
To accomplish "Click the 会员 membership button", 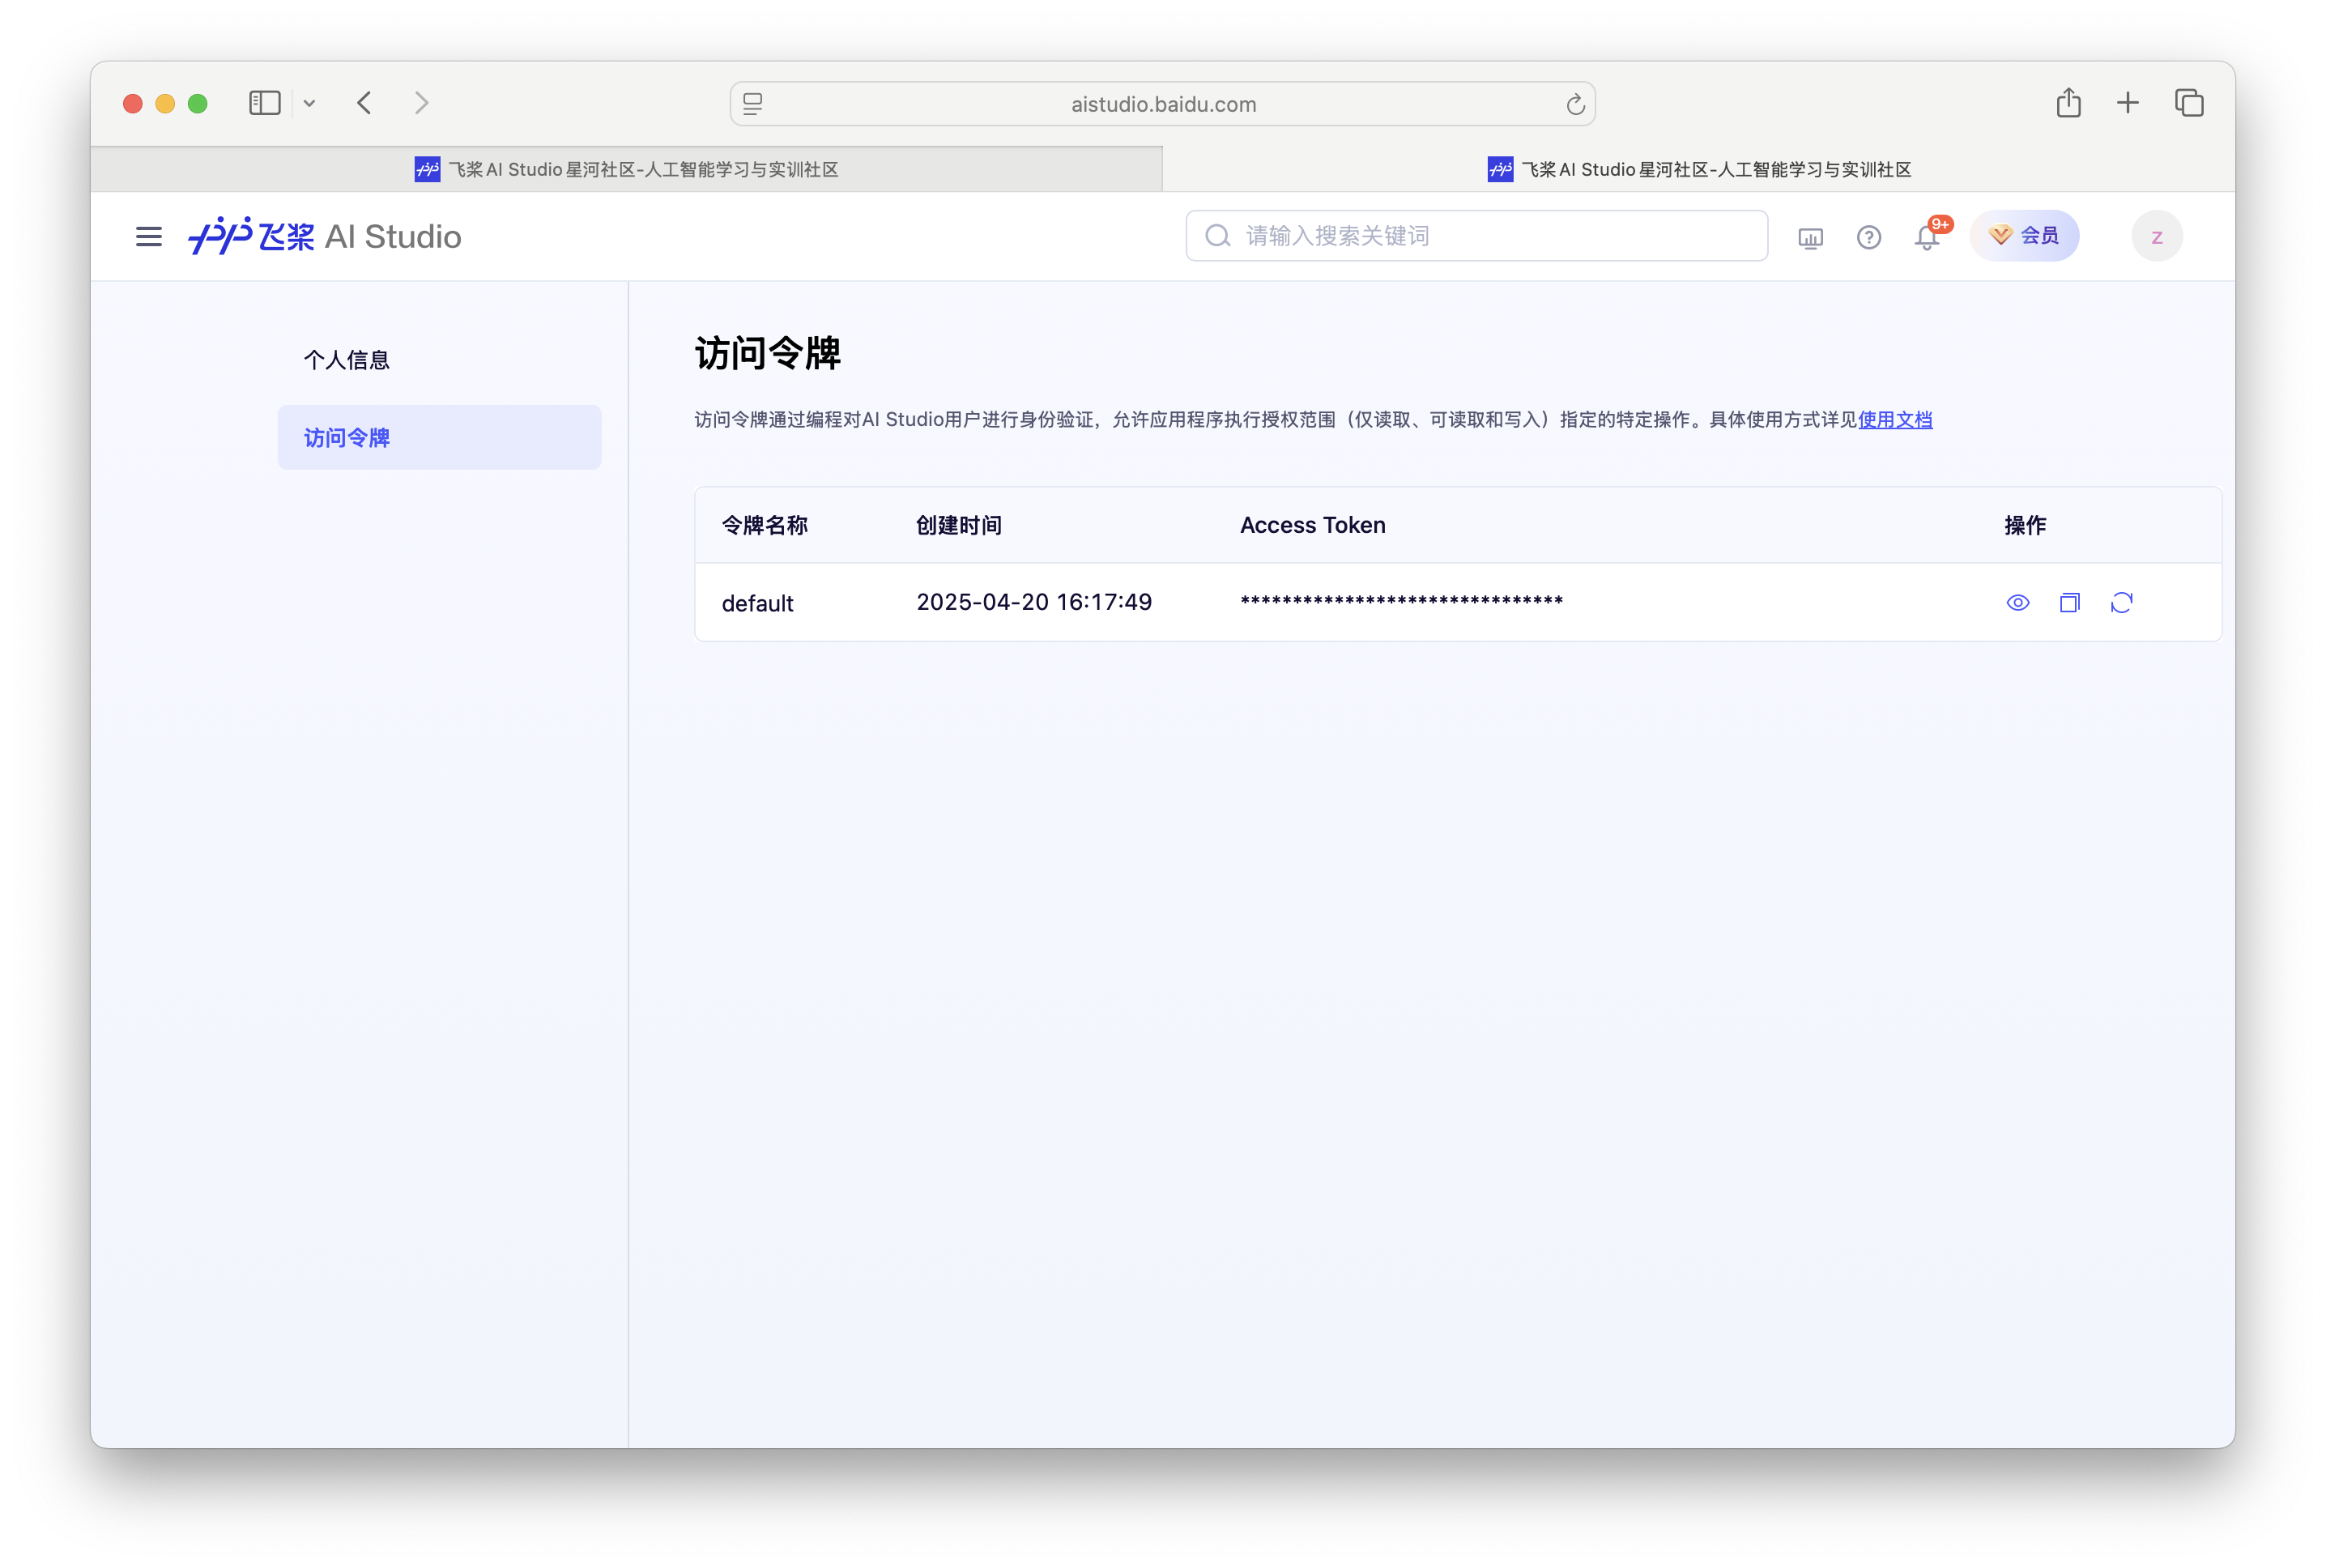I will pyautogui.click(x=2024, y=235).
